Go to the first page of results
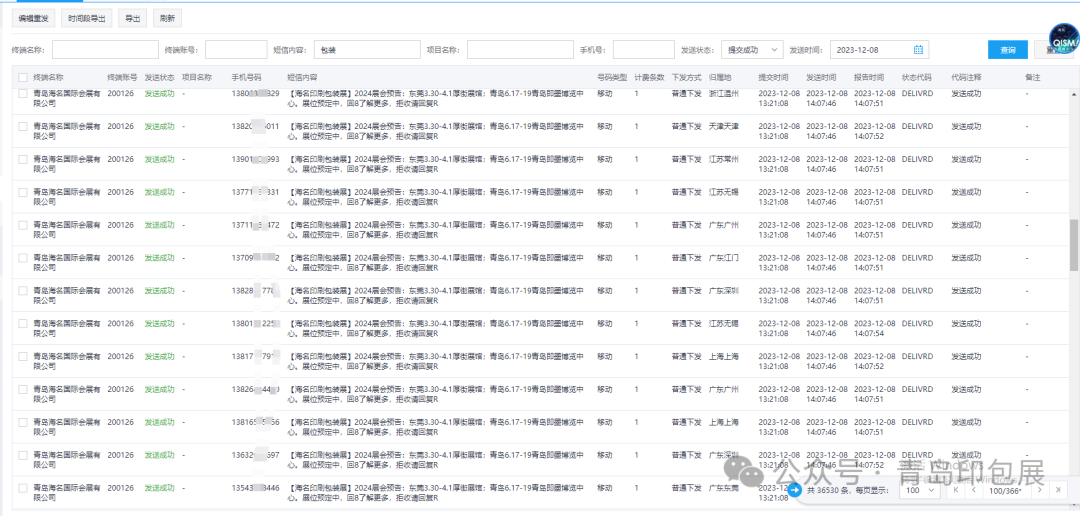Screen dimensions: 1080x516 click(956, 491)
